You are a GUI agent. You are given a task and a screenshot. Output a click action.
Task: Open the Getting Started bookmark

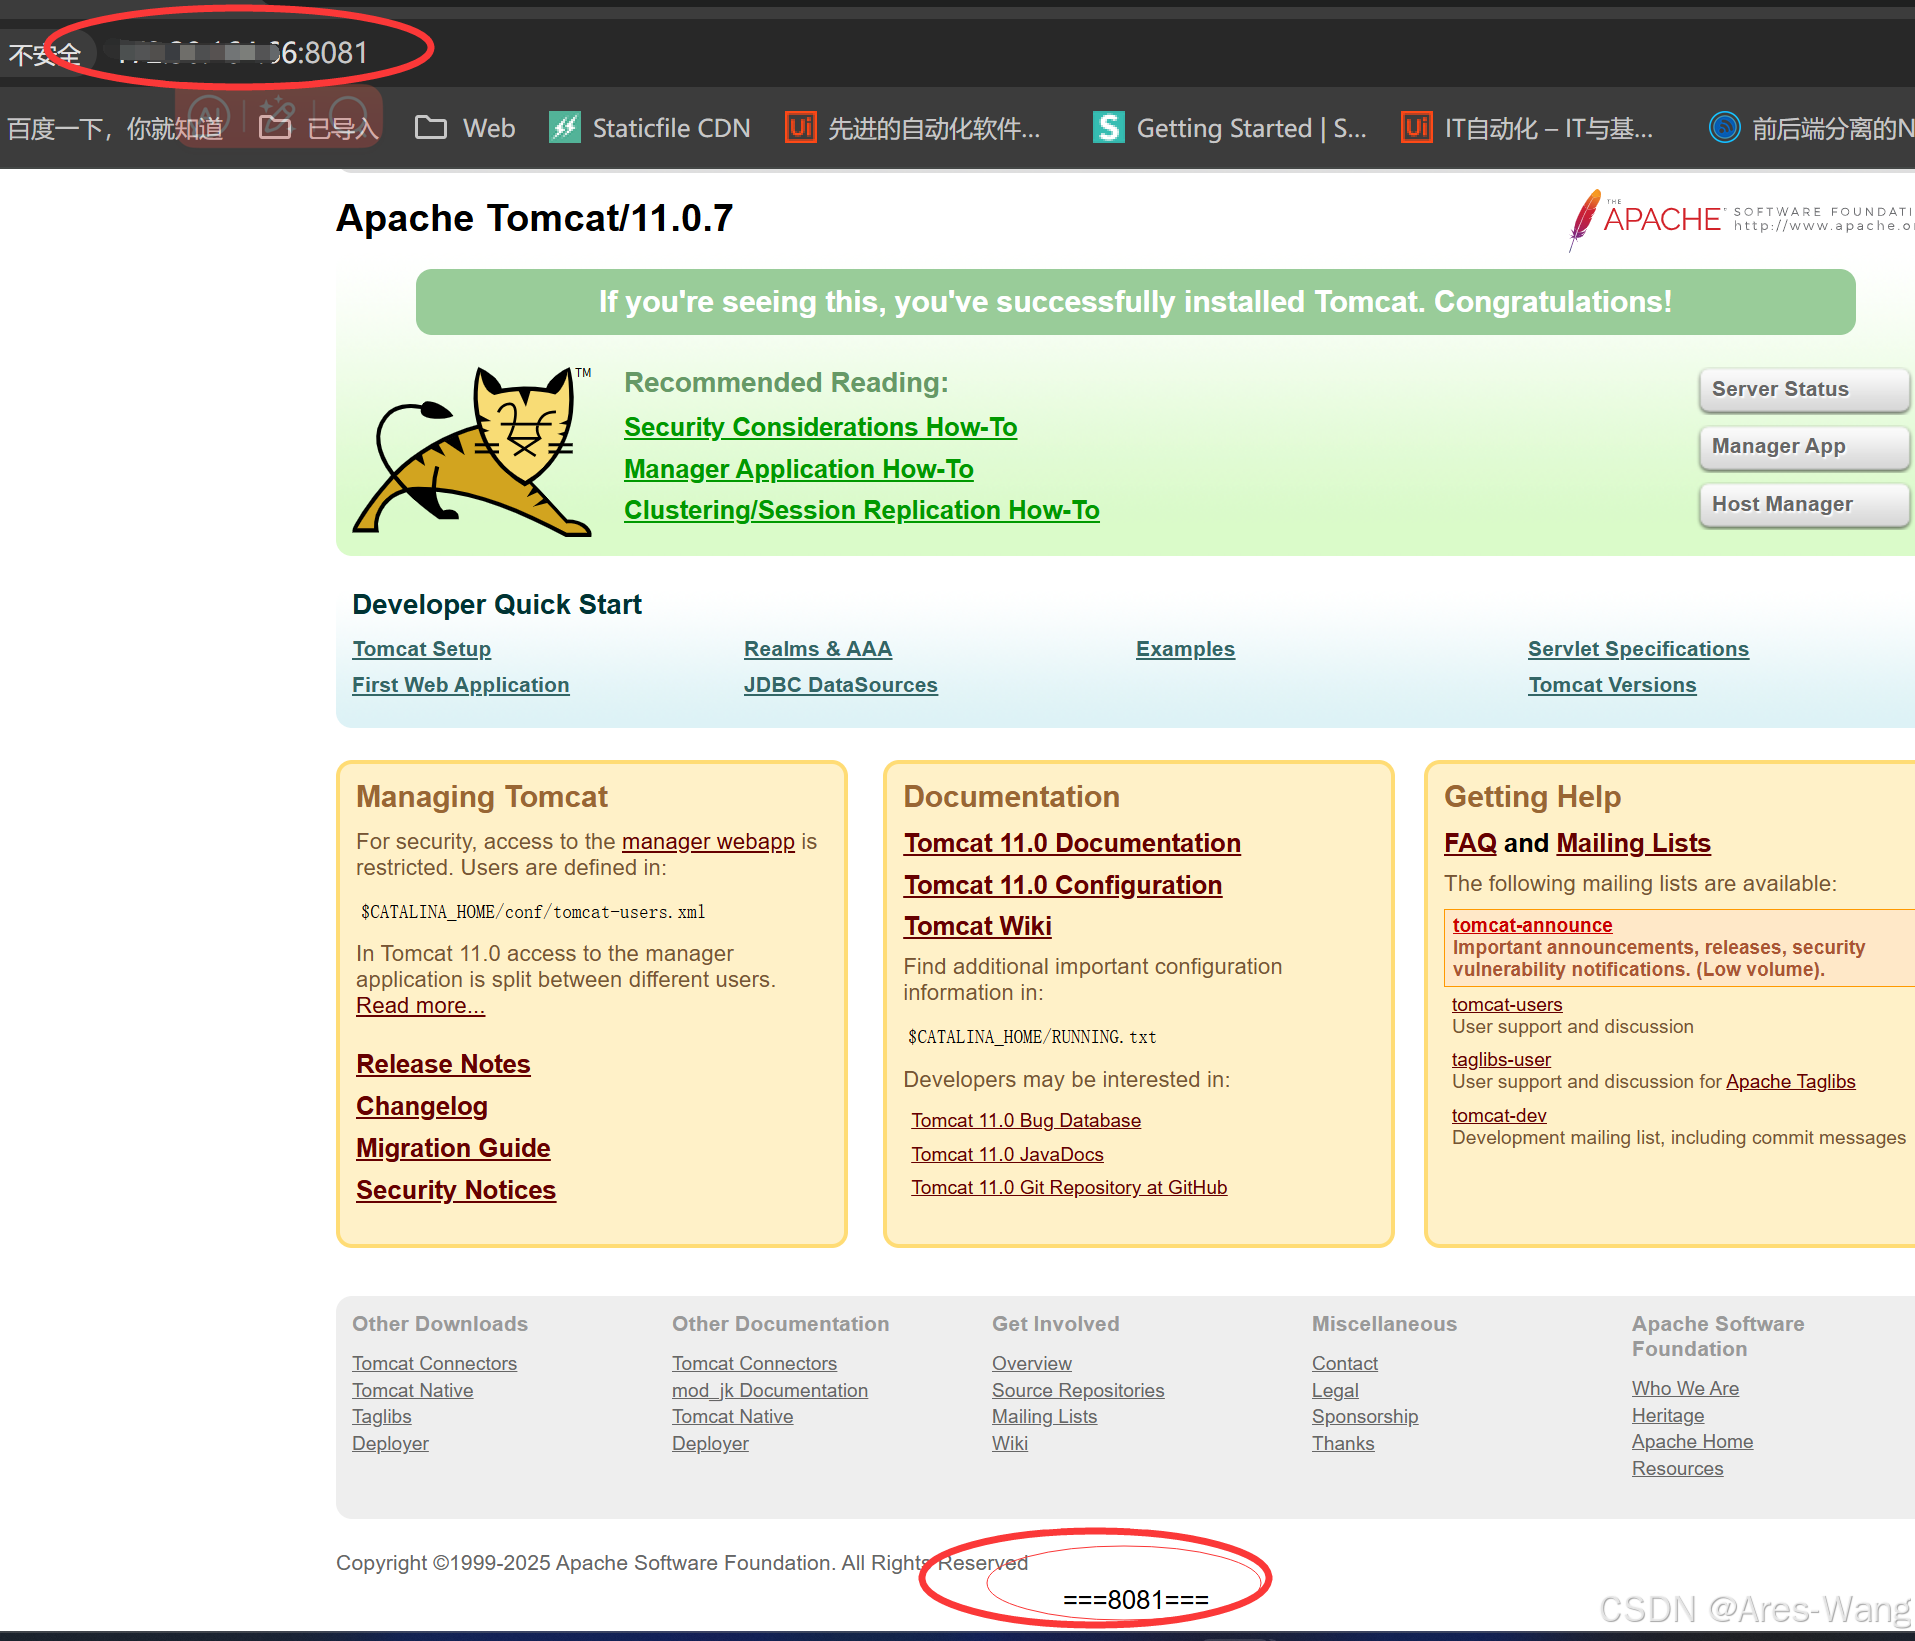(x=1230, y=128)
